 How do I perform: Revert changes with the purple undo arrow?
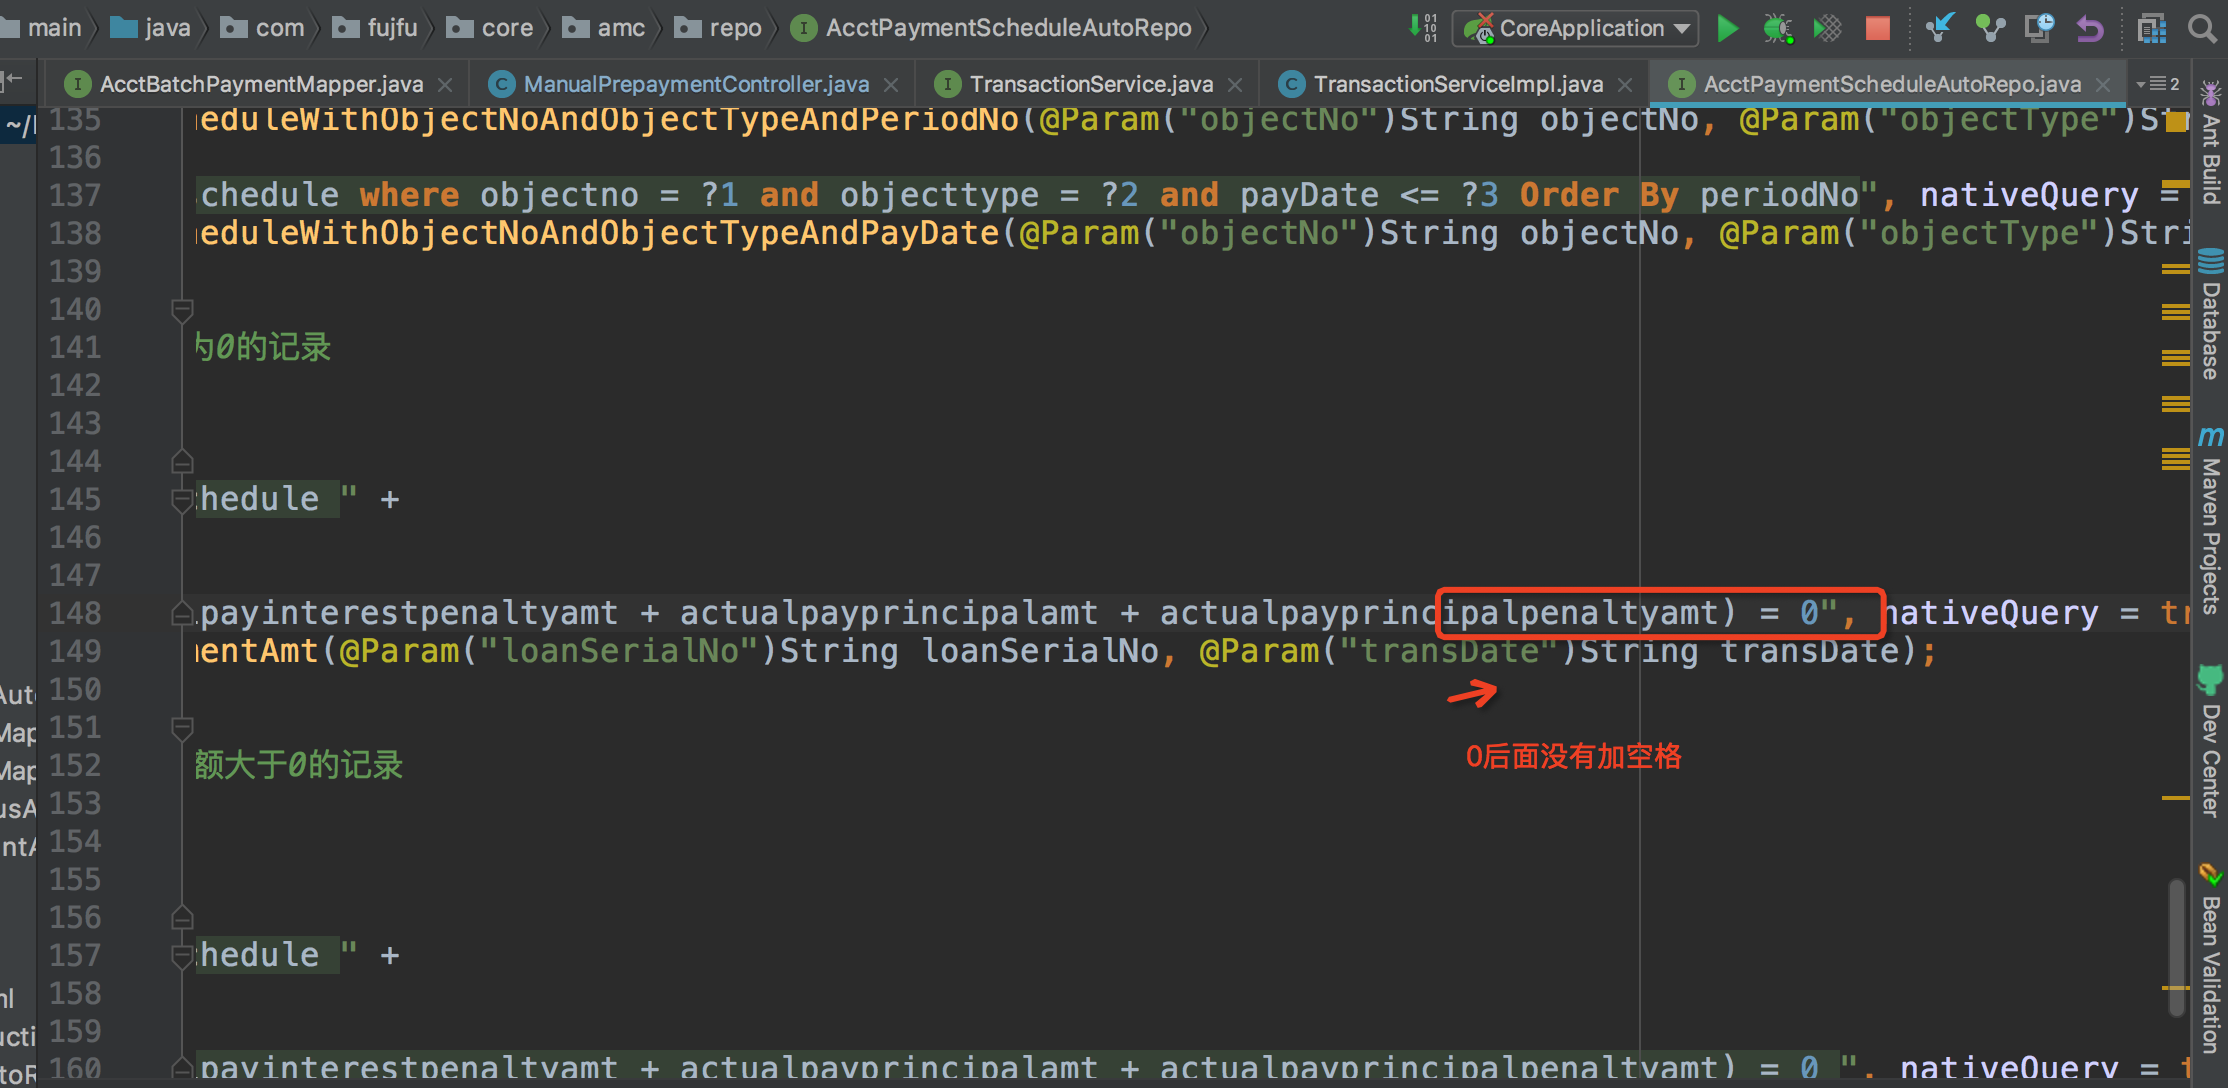point(2090,28)
